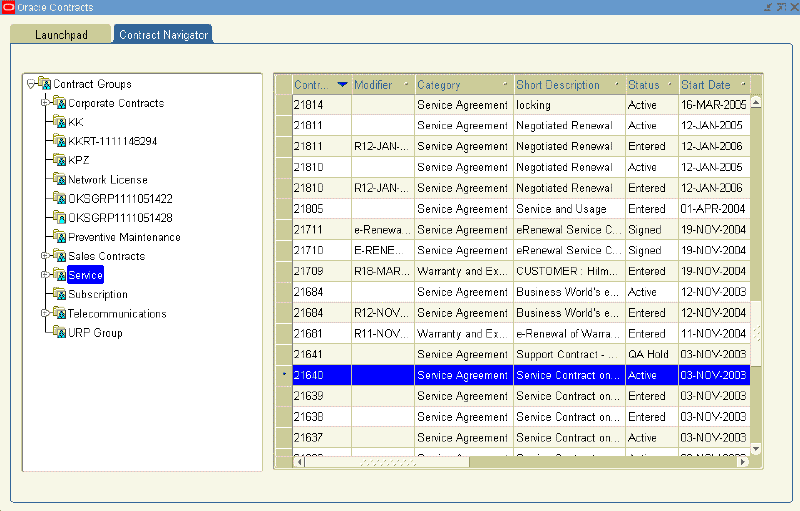The width and height of the screenshot is (800, 511).
Task: Click the 16-MAR-2005 start date cell
Action: (714, 105)
